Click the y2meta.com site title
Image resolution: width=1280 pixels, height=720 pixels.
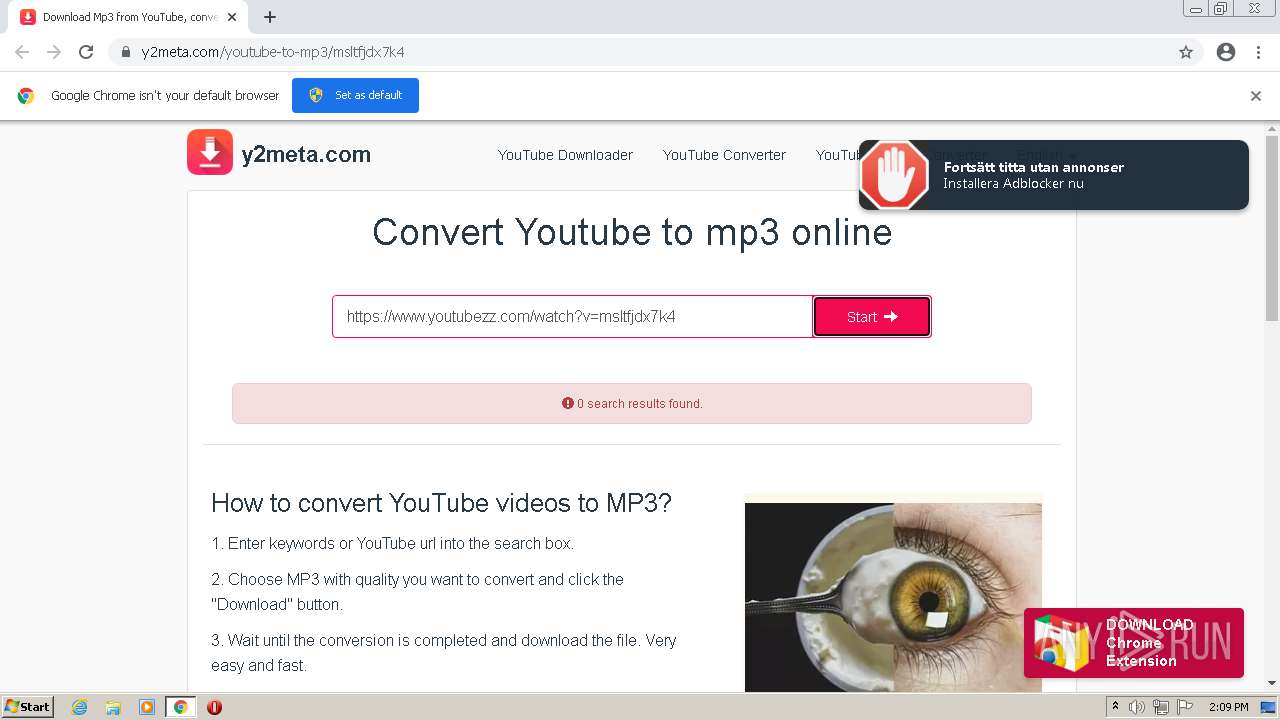point(306,154)
